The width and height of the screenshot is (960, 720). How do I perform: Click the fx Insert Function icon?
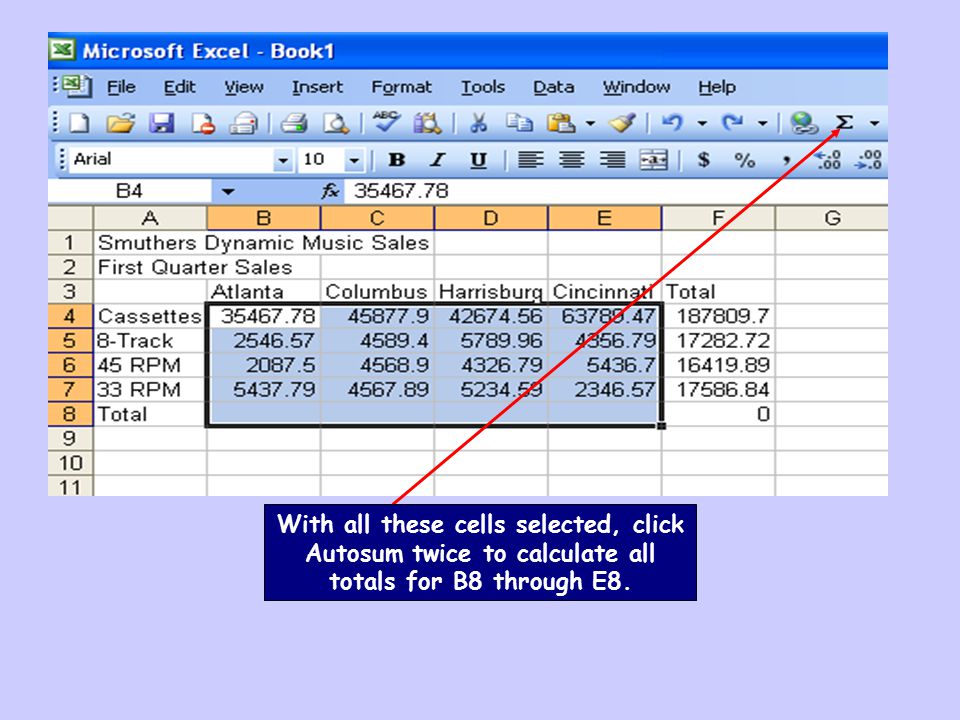[x=330, y=191]
